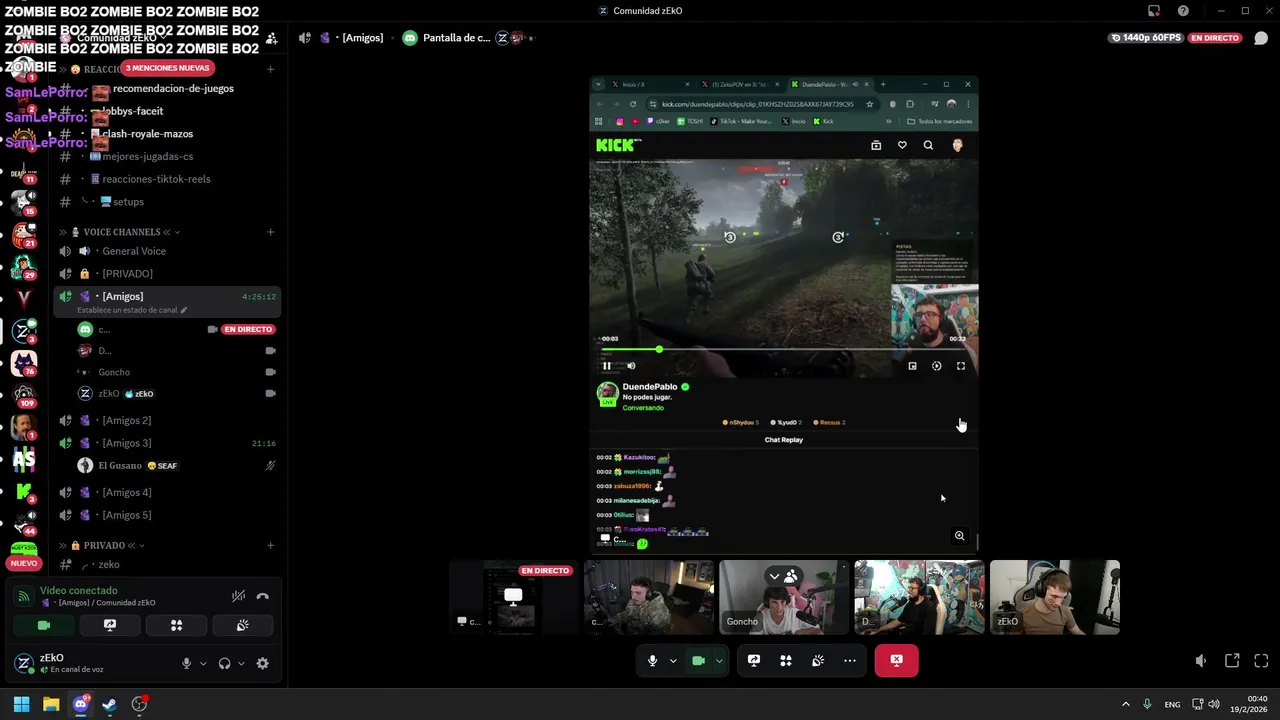Open mejores-jugadas-cs channel
1280x720 pixels.
tap(148, 156)
